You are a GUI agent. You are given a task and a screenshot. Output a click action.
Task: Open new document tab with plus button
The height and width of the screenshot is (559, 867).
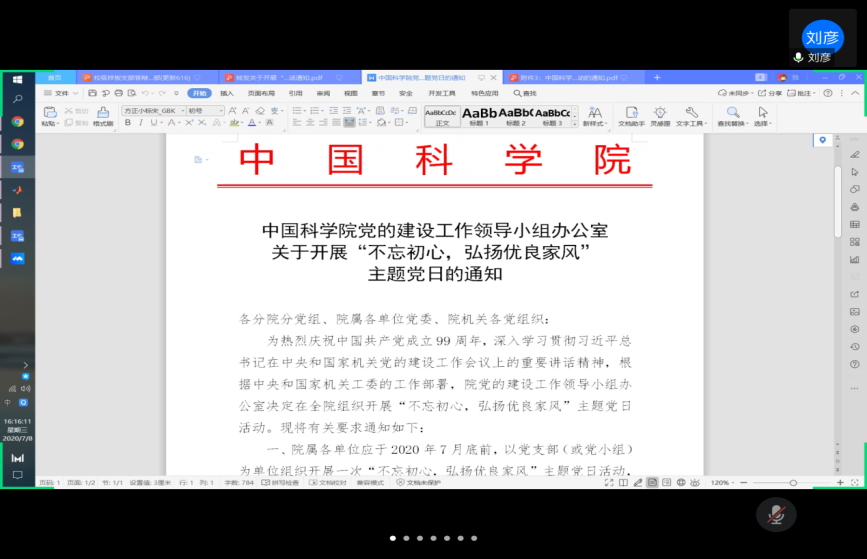pyautogui.click(x=657, y=77)
